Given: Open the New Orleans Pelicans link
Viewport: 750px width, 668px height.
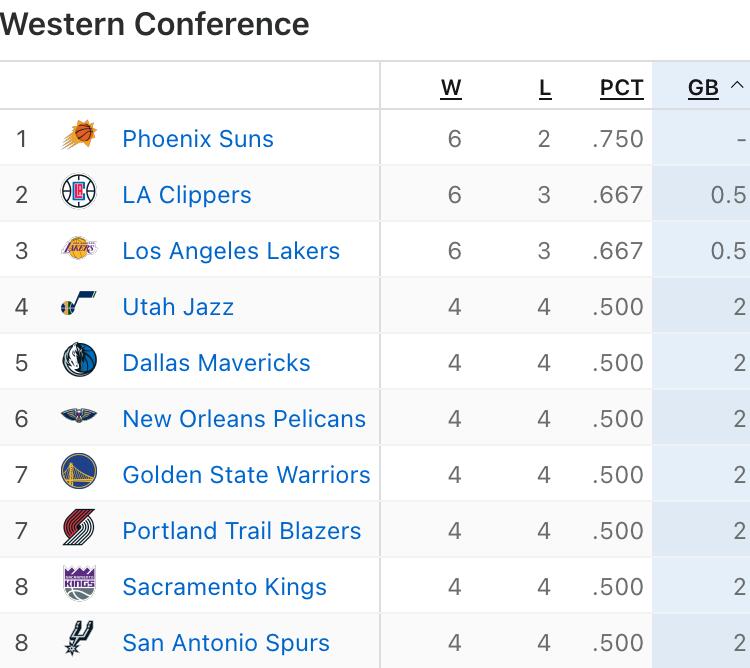Looking at the screenshot, I should (x=244, y=419).
